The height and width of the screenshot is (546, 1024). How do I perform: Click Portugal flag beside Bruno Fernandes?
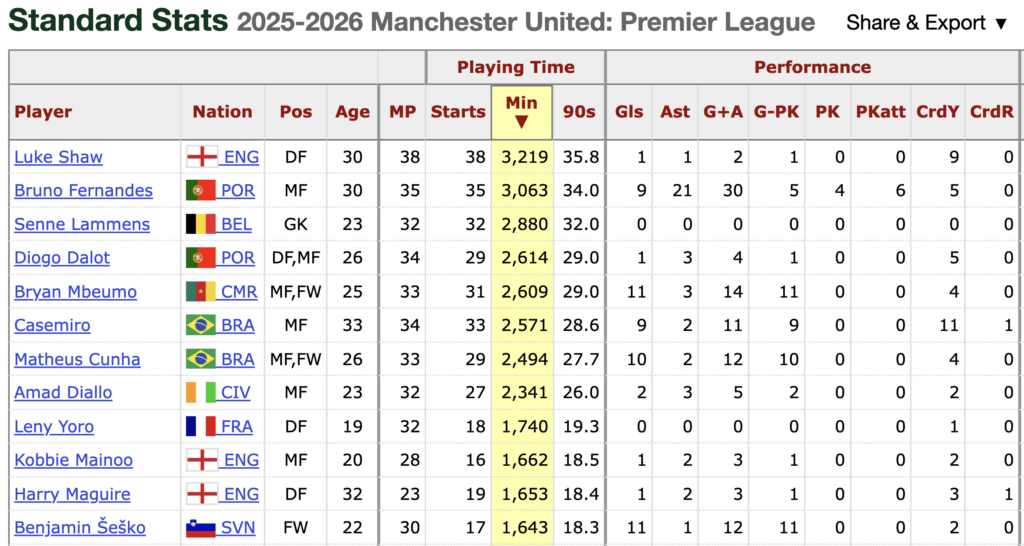point(202,191)
